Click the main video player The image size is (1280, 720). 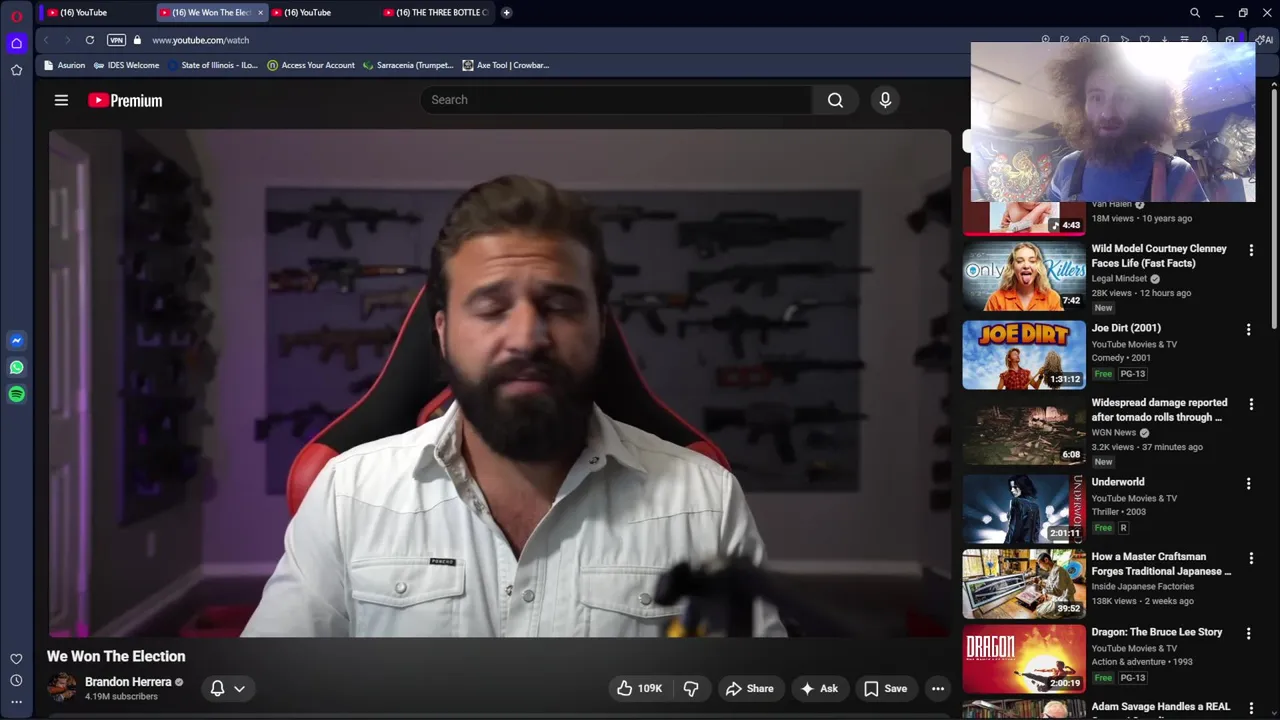coord(500,383)
